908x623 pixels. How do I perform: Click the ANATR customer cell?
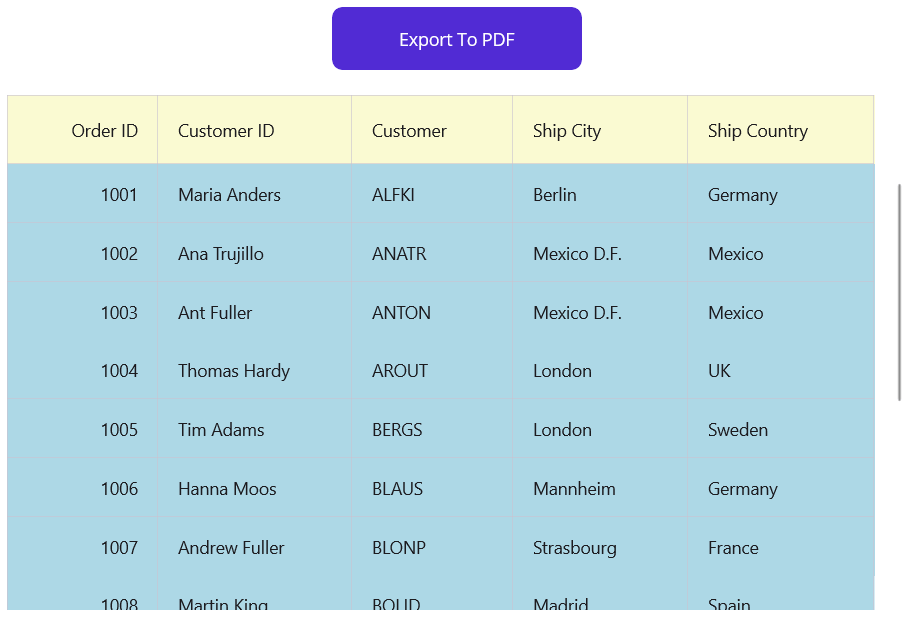tap(399, 254)
